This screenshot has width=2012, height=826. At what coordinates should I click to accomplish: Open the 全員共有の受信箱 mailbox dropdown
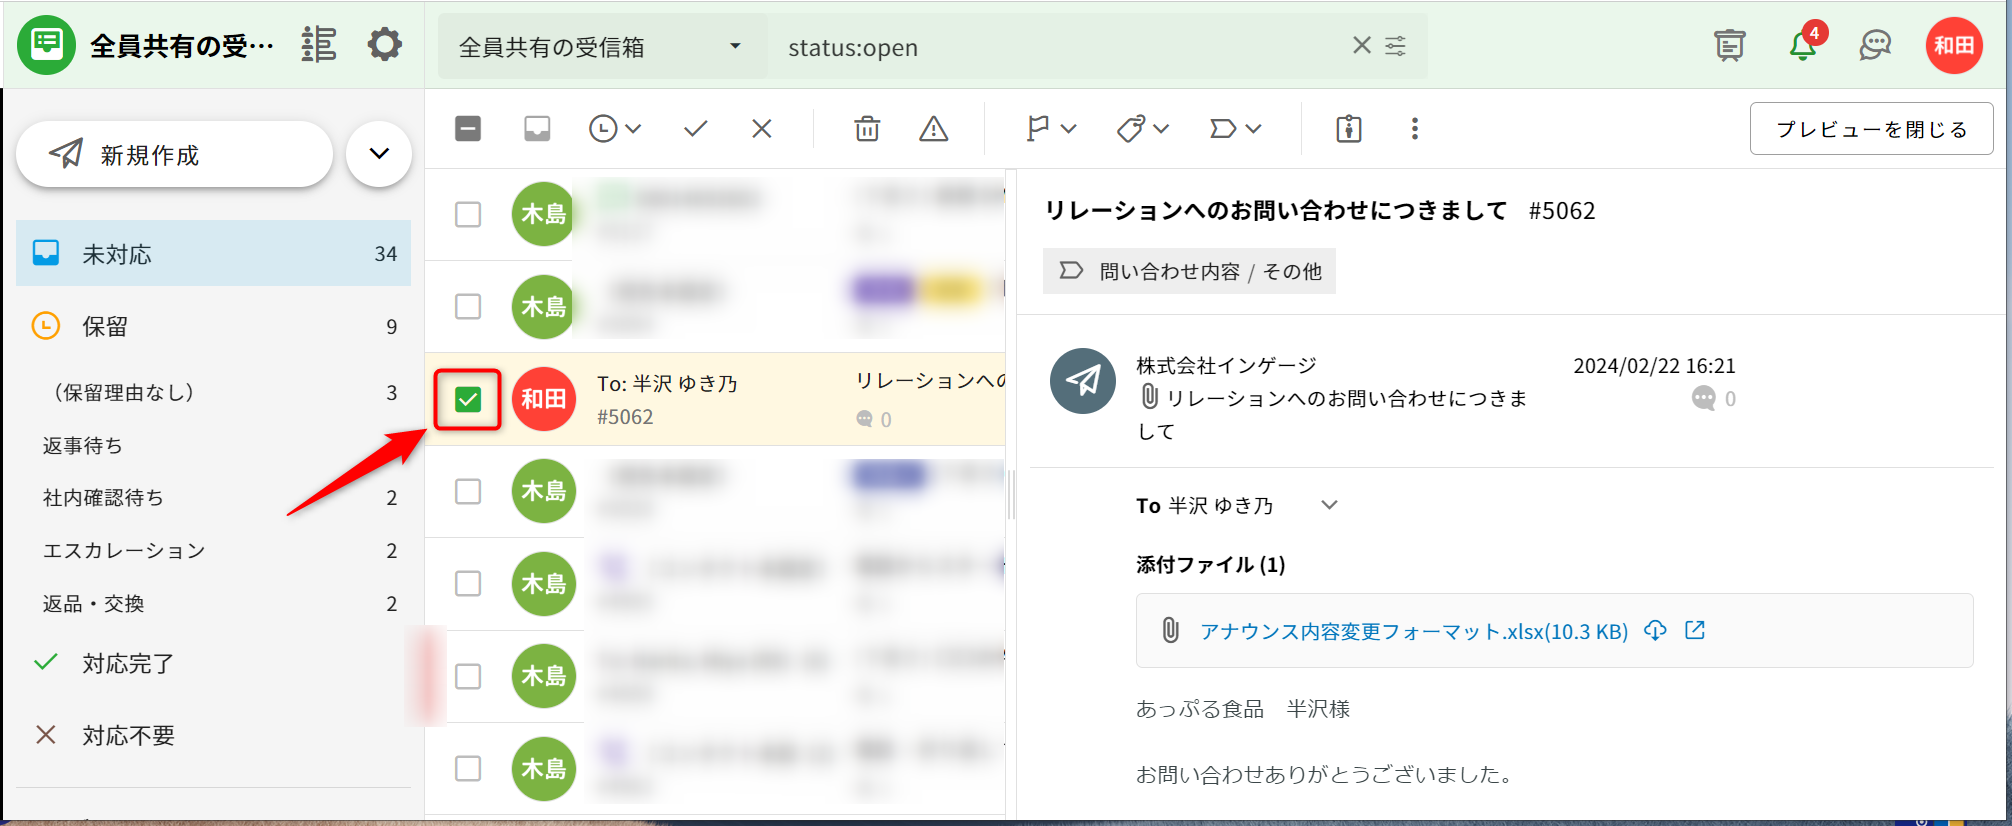[602, 47]
